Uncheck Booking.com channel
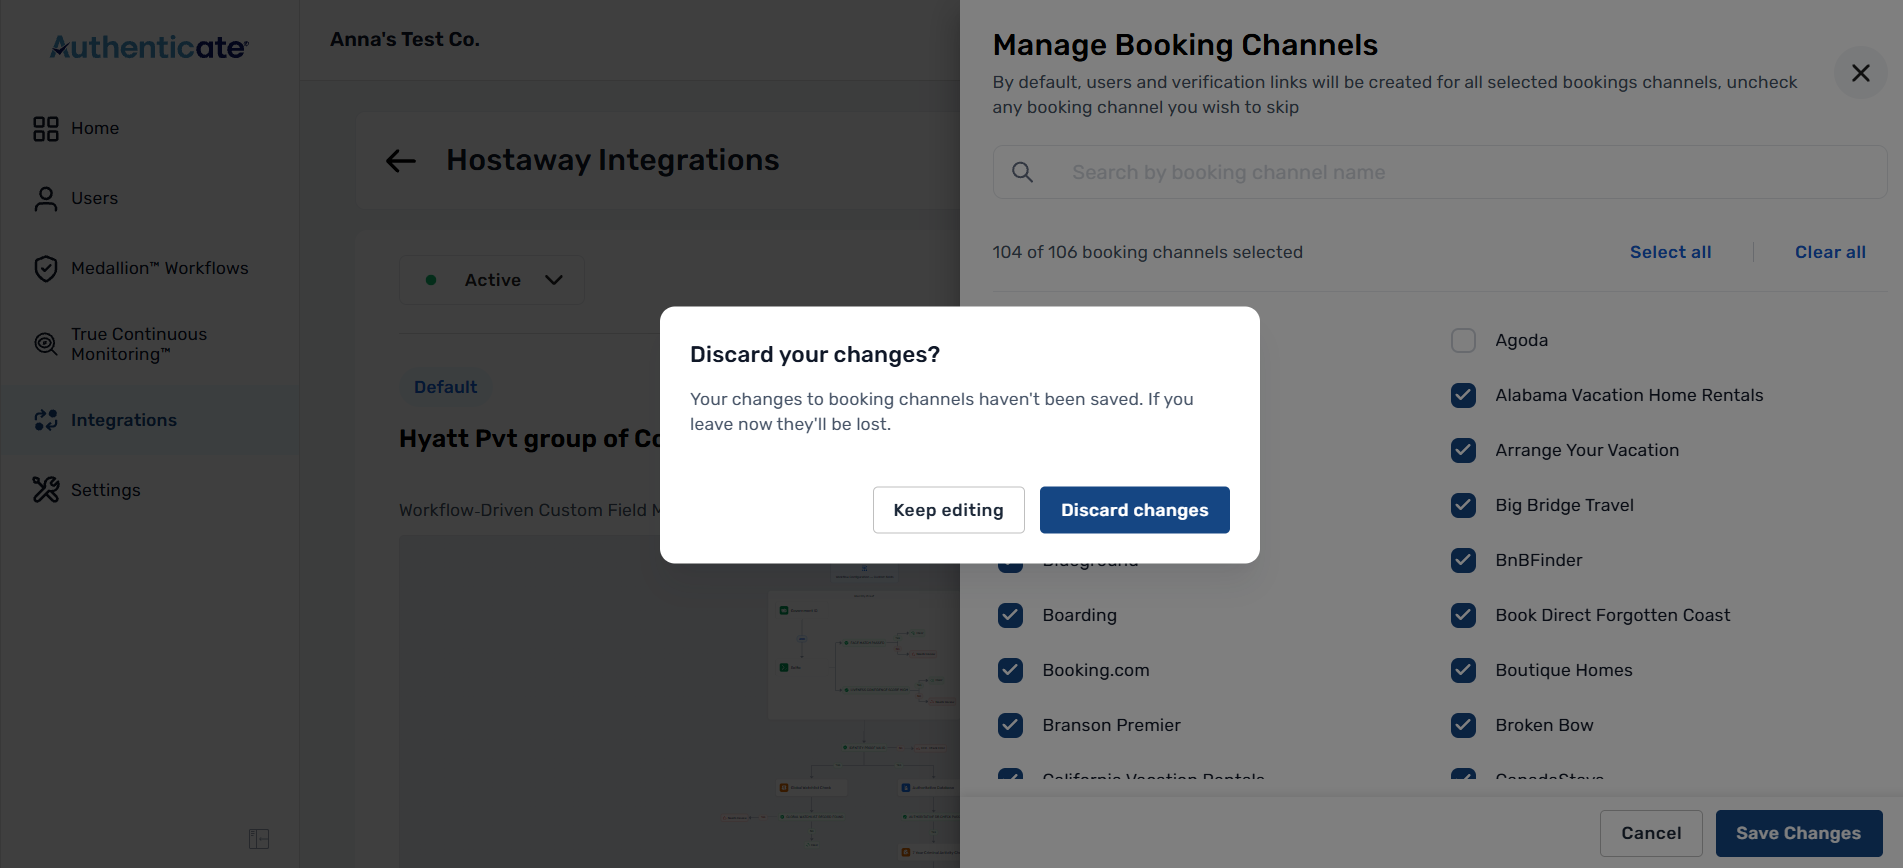 pos(1010,671)
